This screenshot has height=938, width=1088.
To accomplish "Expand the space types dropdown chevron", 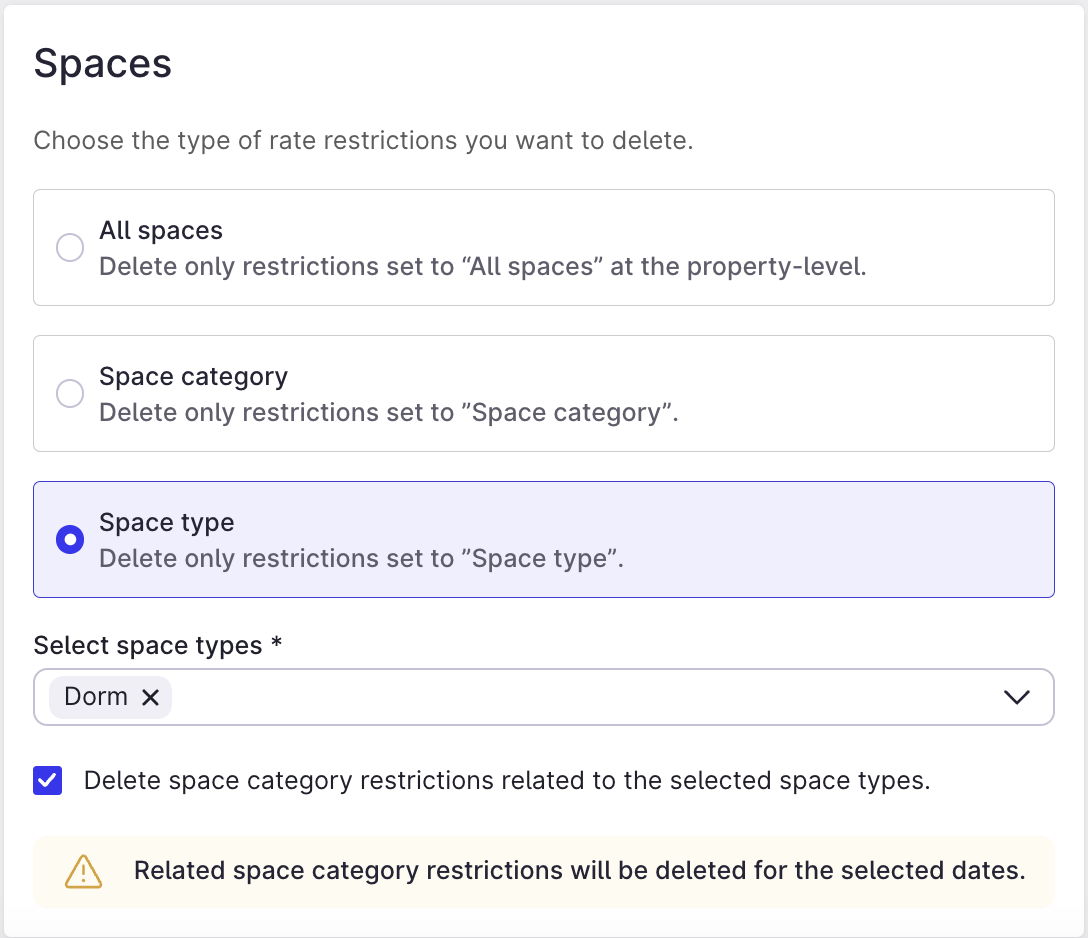I will tap(1016, 697).
